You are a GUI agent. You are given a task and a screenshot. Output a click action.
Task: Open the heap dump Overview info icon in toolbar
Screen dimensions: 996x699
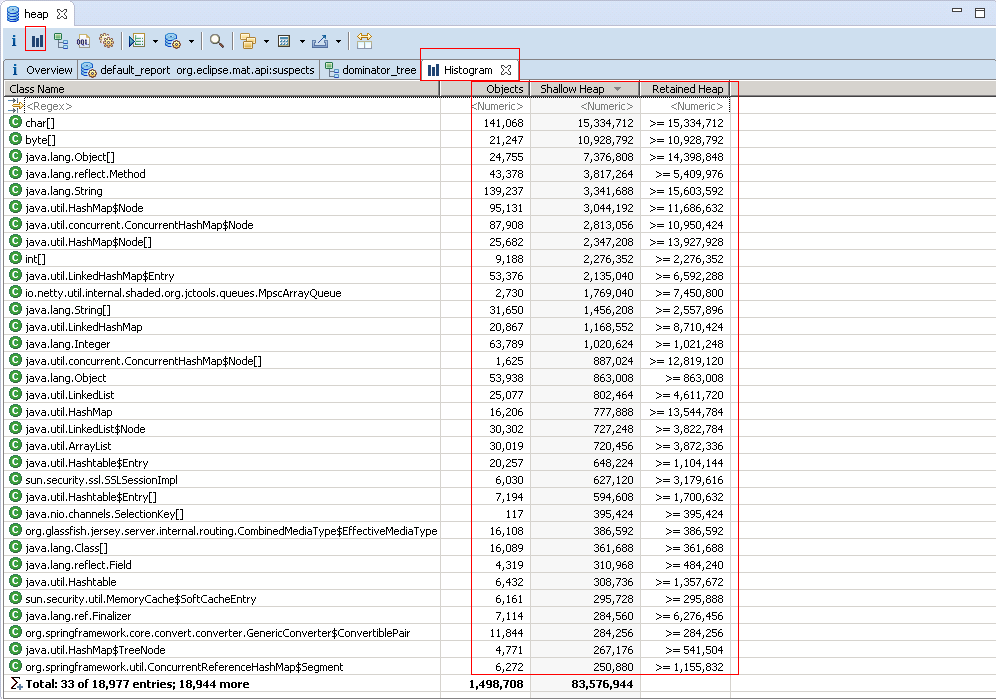coord(13,41)
